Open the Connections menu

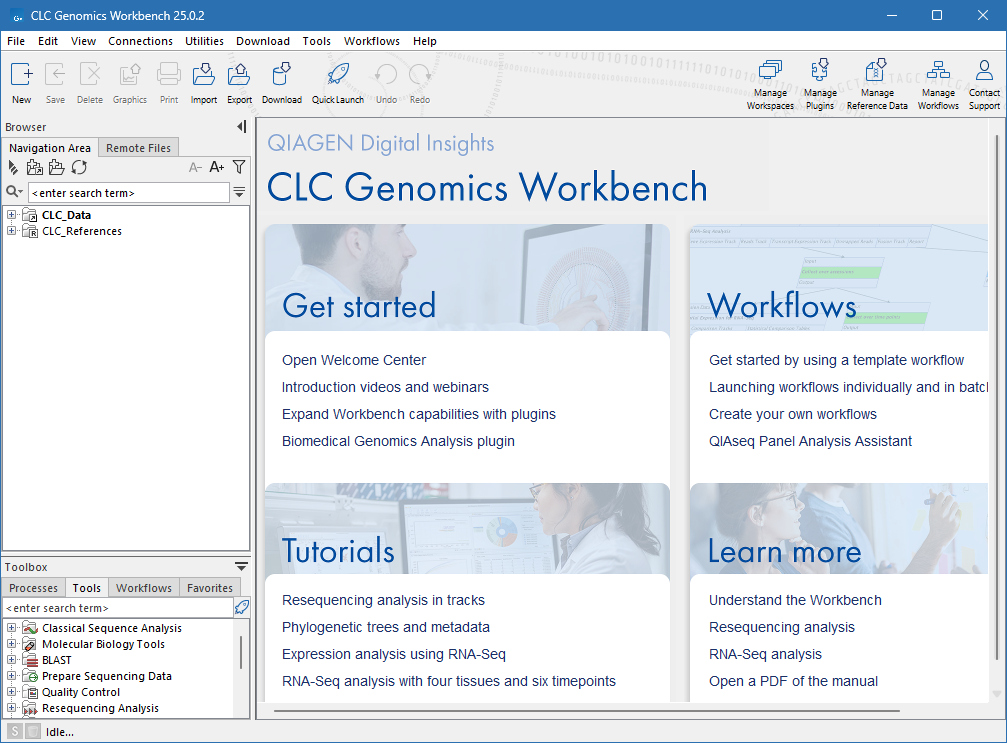point(140,41)
